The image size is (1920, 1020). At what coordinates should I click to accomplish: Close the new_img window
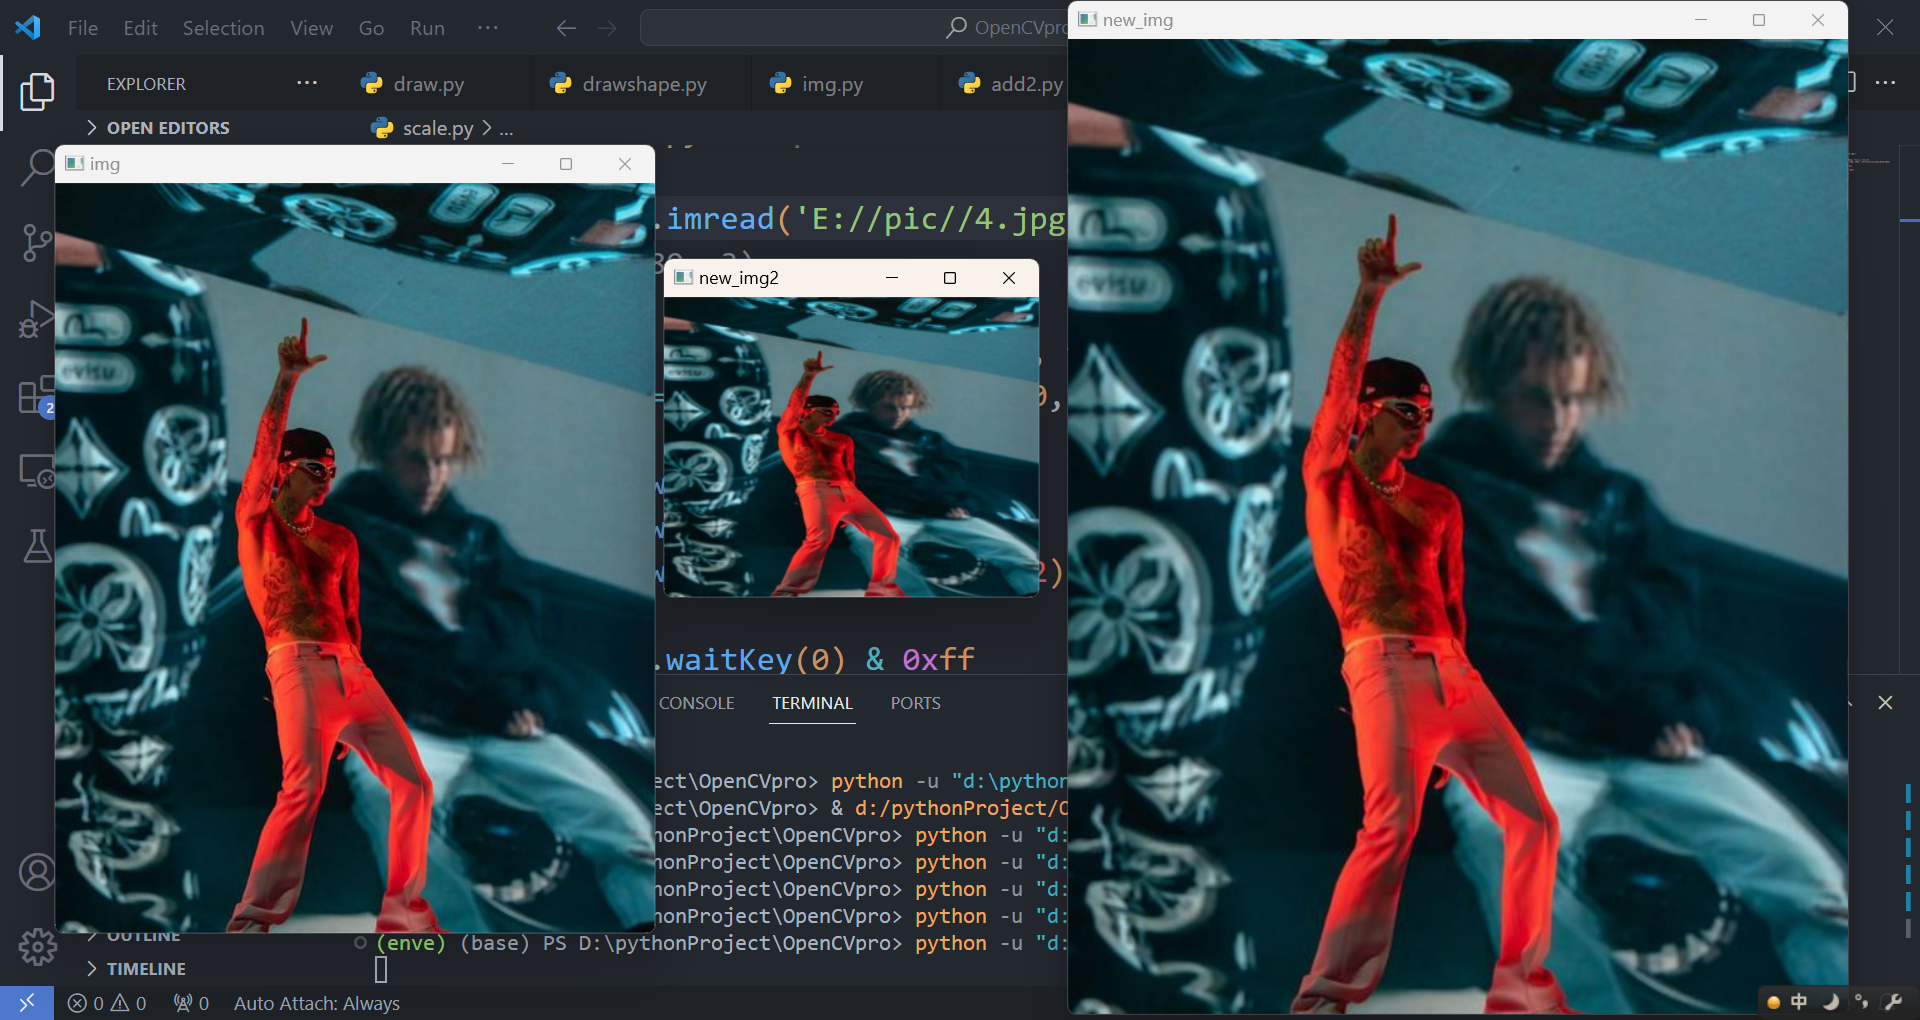(x=1818, y=20)
